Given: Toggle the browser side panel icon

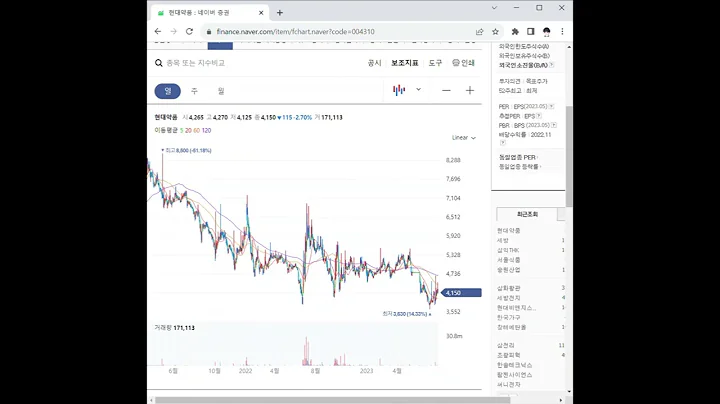Looking at the screenshot, I should (530, 32).
